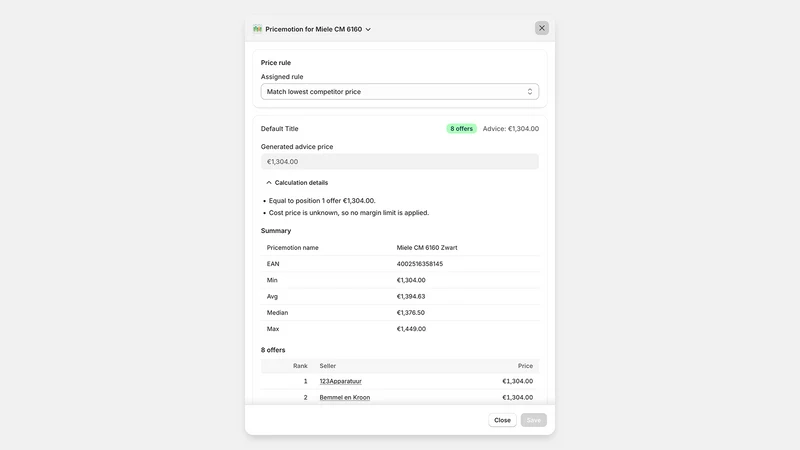Click the Price column header
Image resolution: width=800 pixels, height=450 pixels.
(x=525, y=366)
